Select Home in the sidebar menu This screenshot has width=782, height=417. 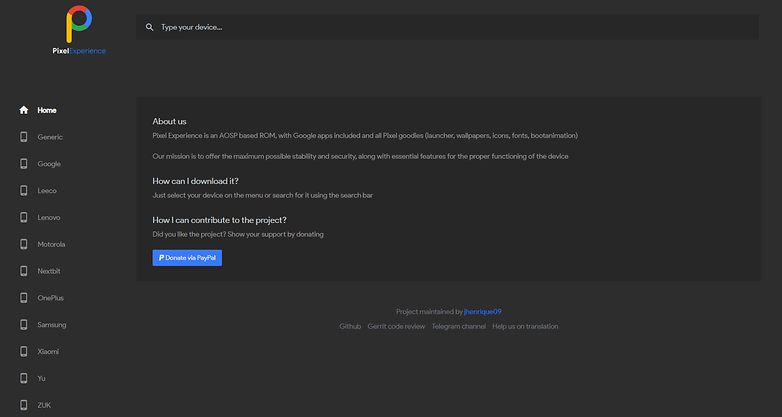[x=47, y=110]
